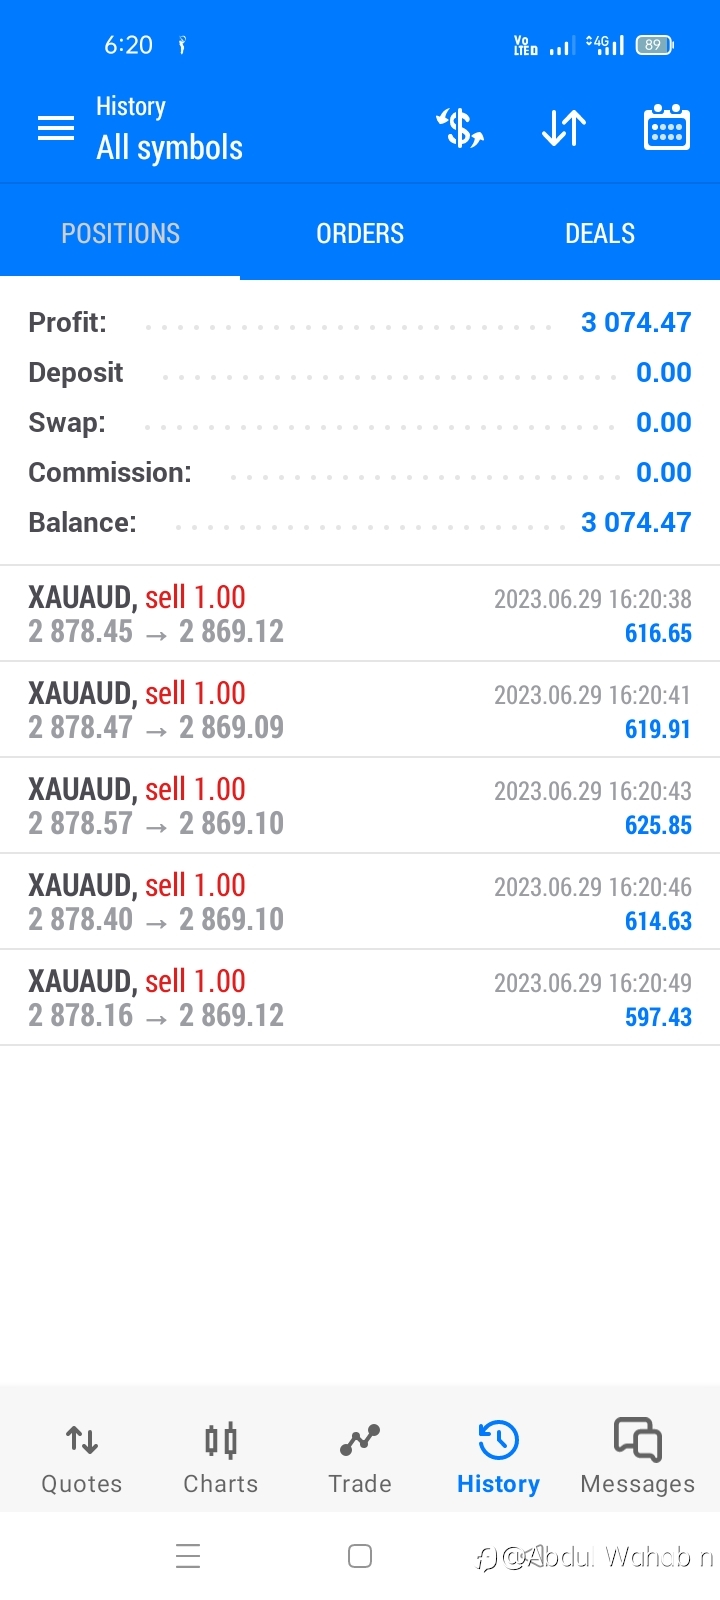Tap the sort arrows icon
Viewport: 720px width, 1600px height.
tap(564, 128)
